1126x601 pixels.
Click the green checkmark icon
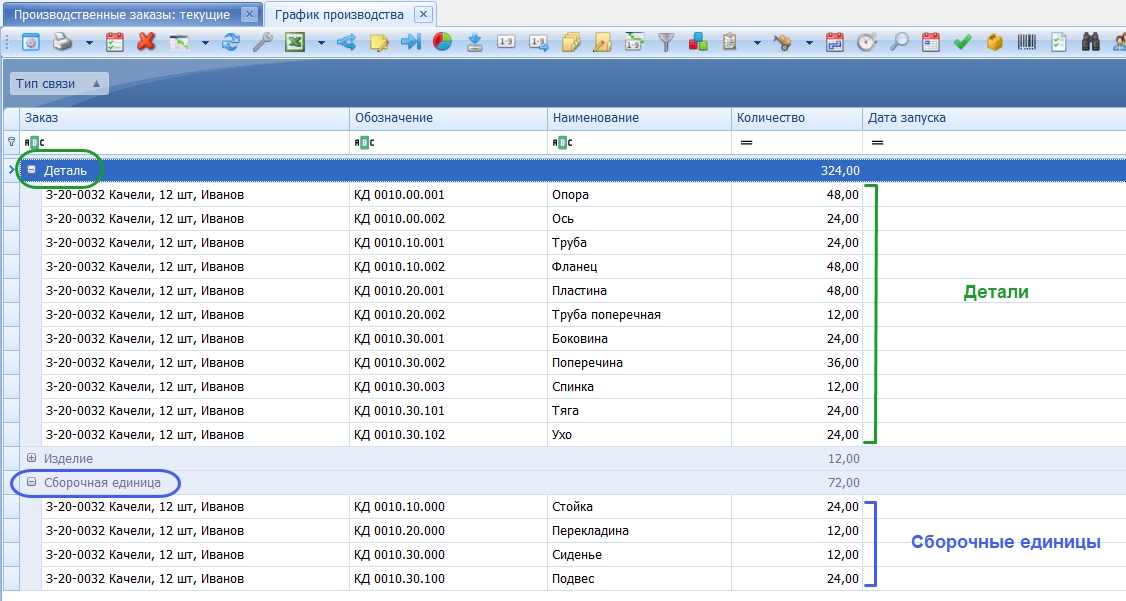point(962,42)
